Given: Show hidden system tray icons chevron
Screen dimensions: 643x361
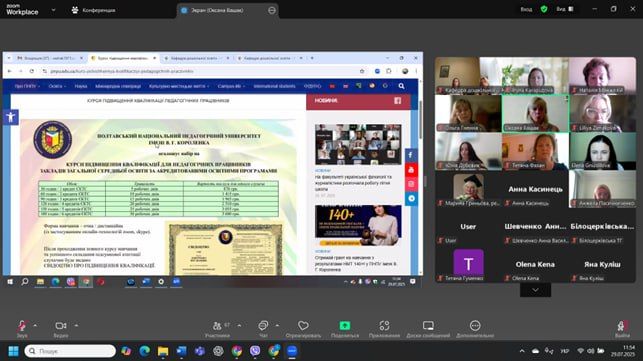Looking at the screenshot, I should coord(522,351).
